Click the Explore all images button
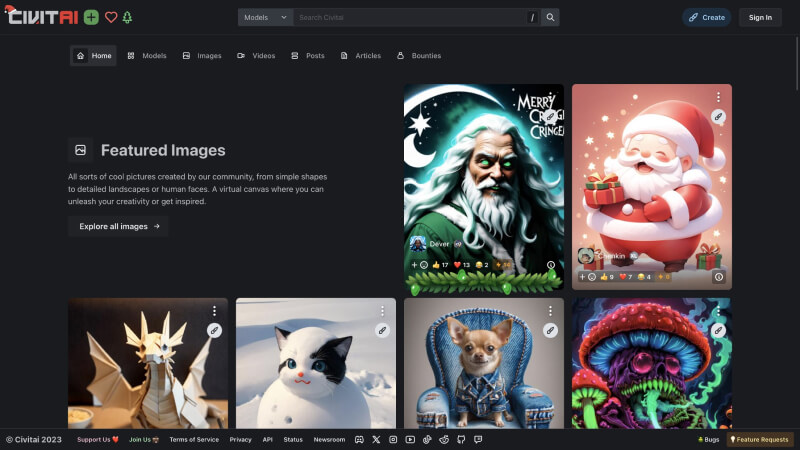The image size is (800, 450). [x=119, y=226]
